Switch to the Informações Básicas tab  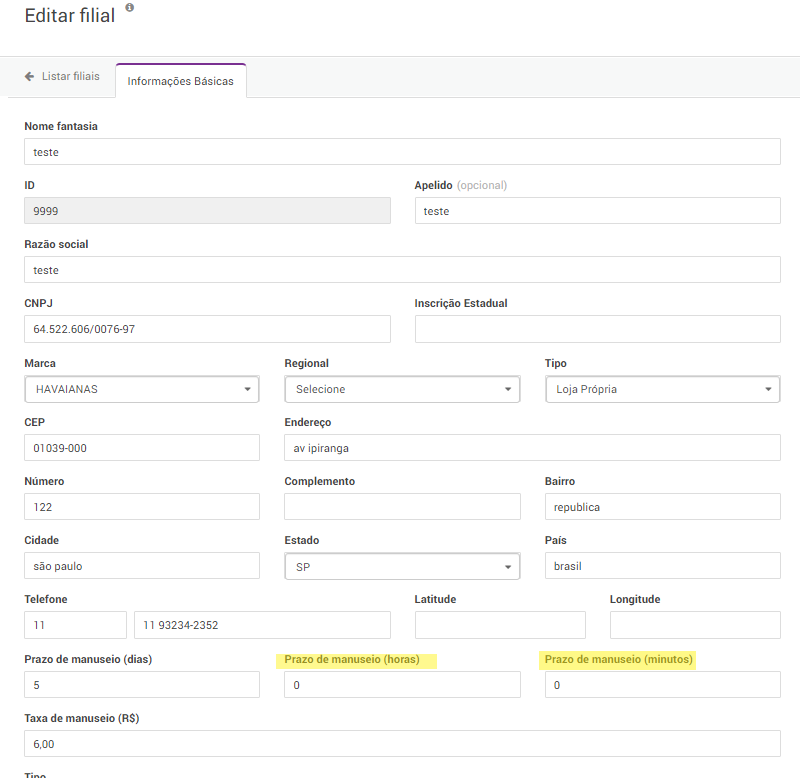181,81
